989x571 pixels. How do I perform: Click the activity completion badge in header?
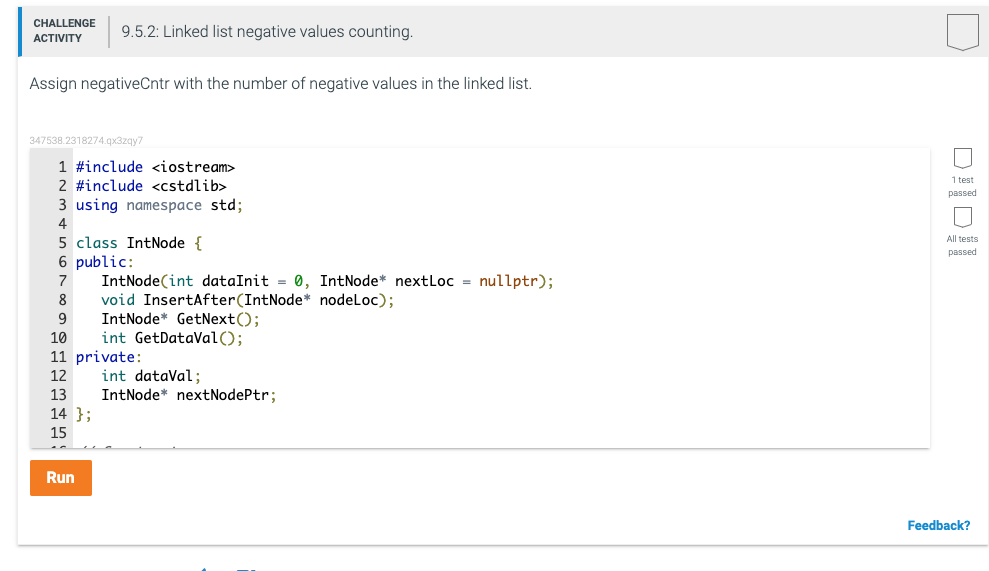(x=962, y=32)
